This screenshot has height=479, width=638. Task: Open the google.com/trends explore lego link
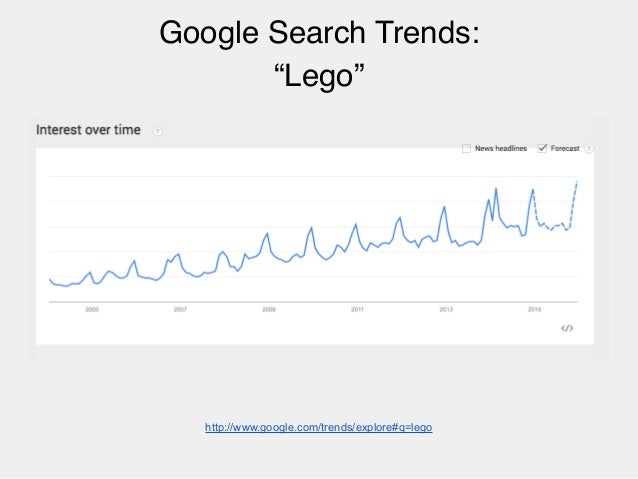[319, 427]
